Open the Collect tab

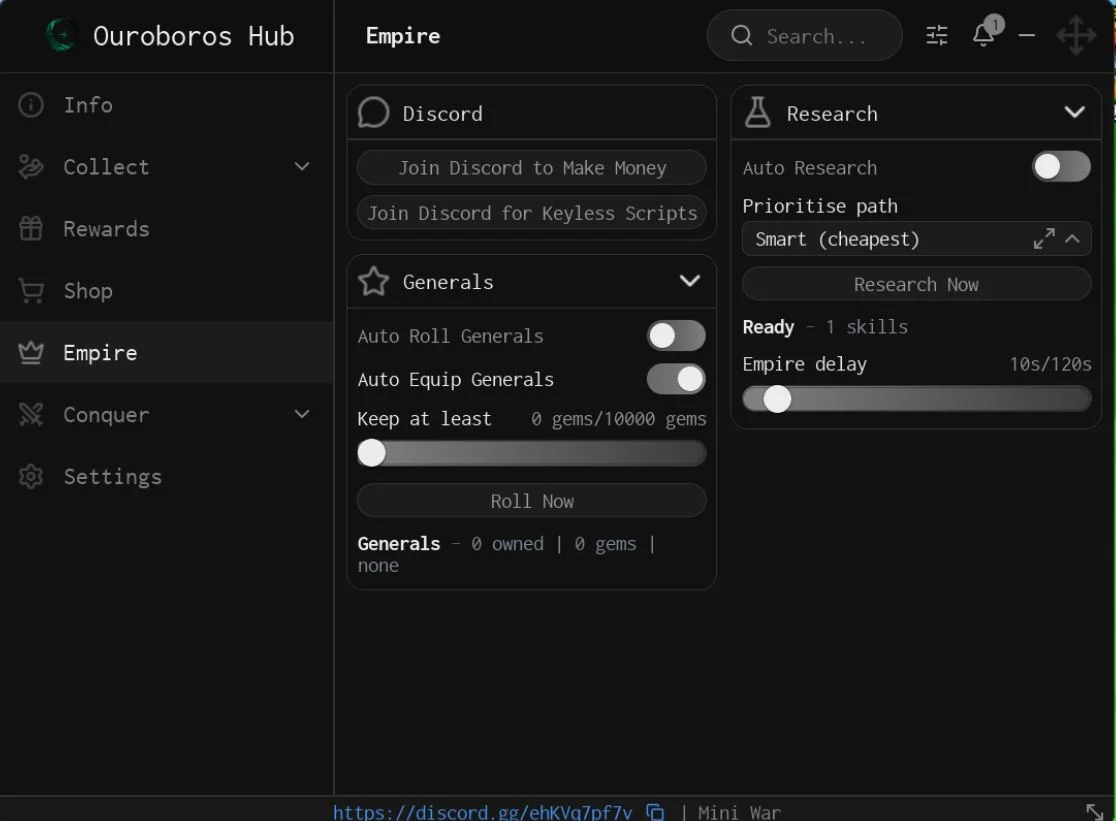point(167,166)
